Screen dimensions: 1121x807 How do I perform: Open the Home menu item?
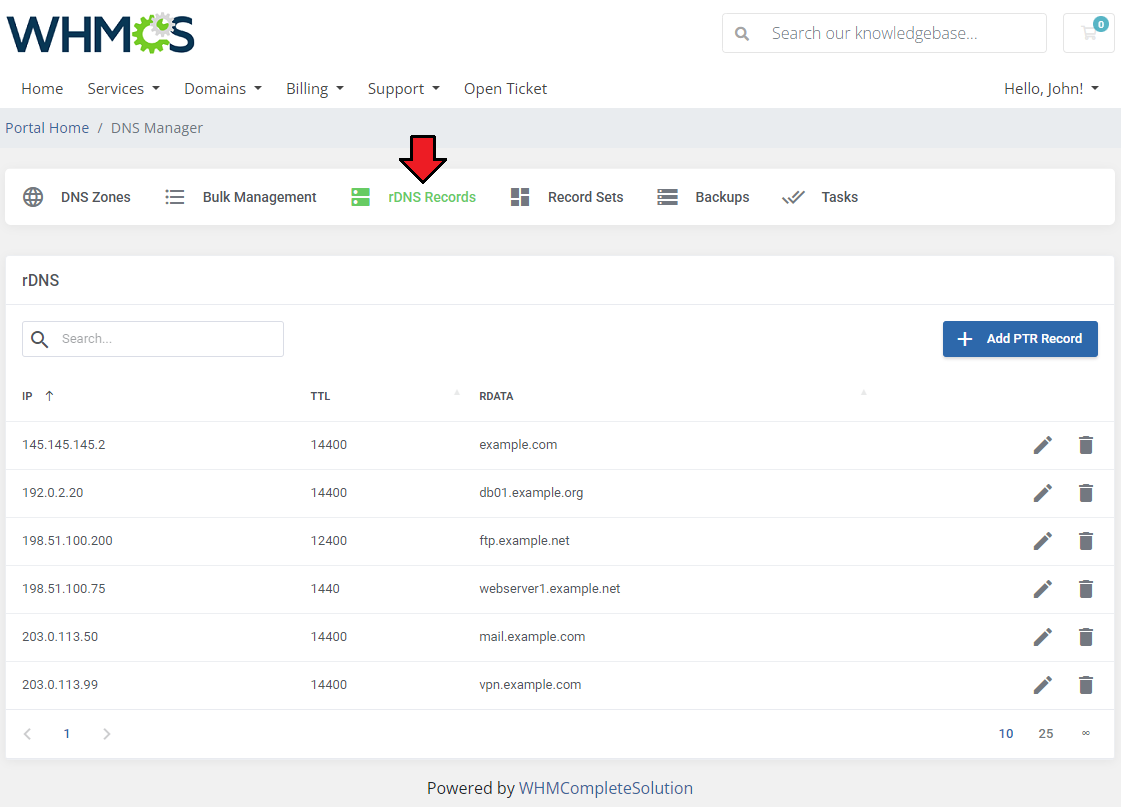click(x=42, y=89)
